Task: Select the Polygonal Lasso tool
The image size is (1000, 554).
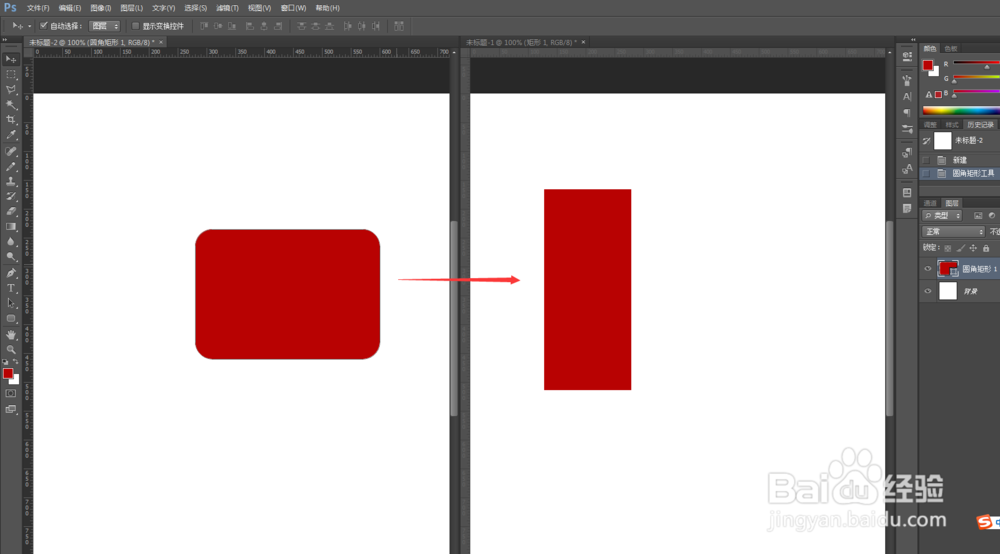Action: point(11,90)
